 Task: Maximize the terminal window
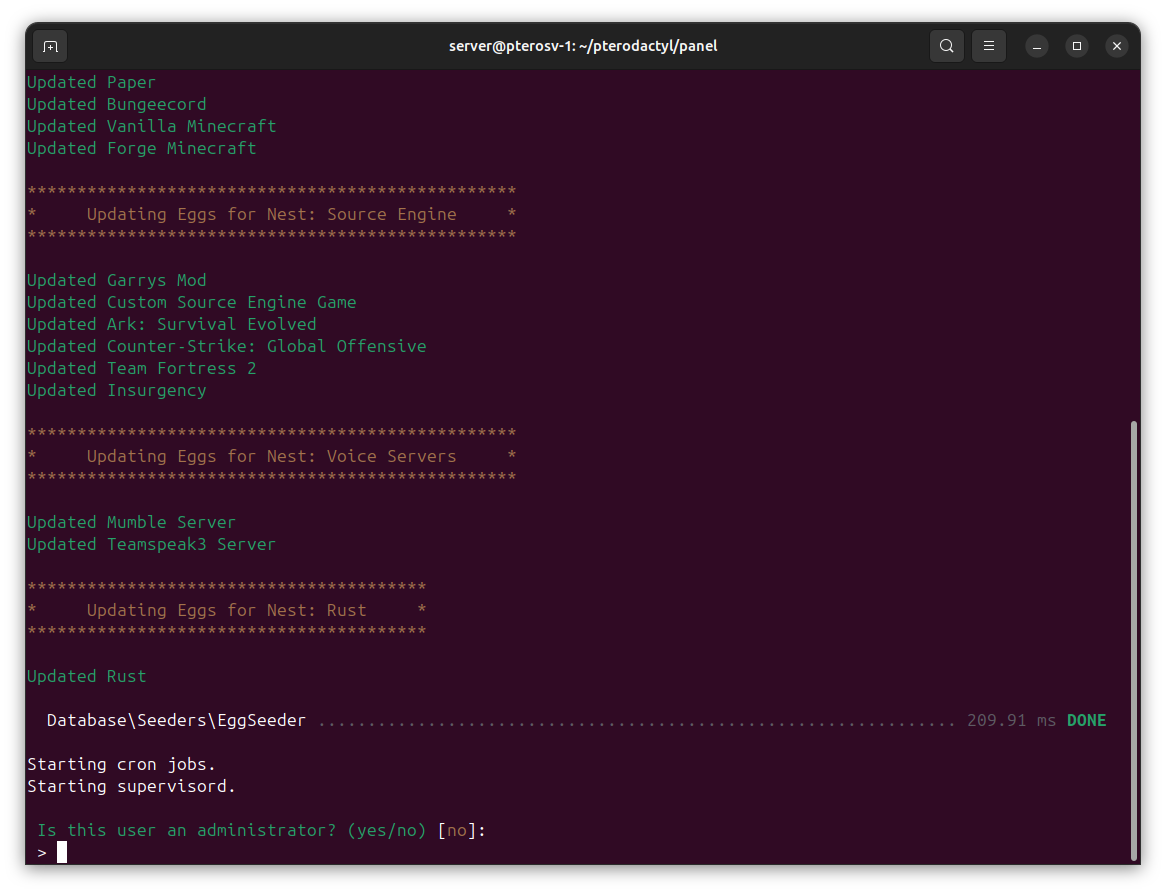click(x=1076, y=46)
